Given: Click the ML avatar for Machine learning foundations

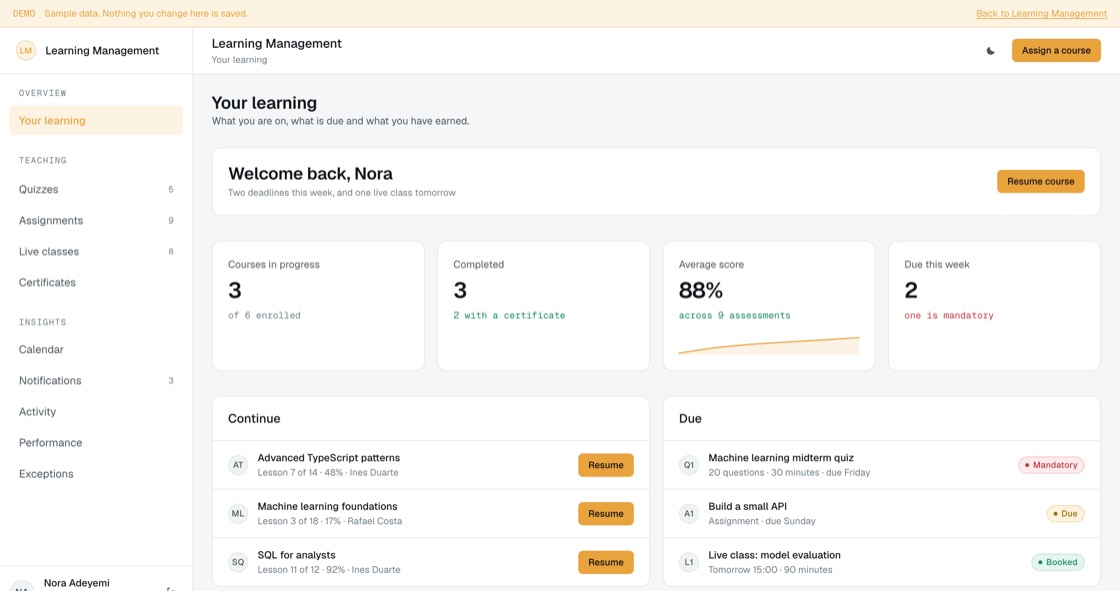Looking at the screenshot, I should click(x=238, y=514).
